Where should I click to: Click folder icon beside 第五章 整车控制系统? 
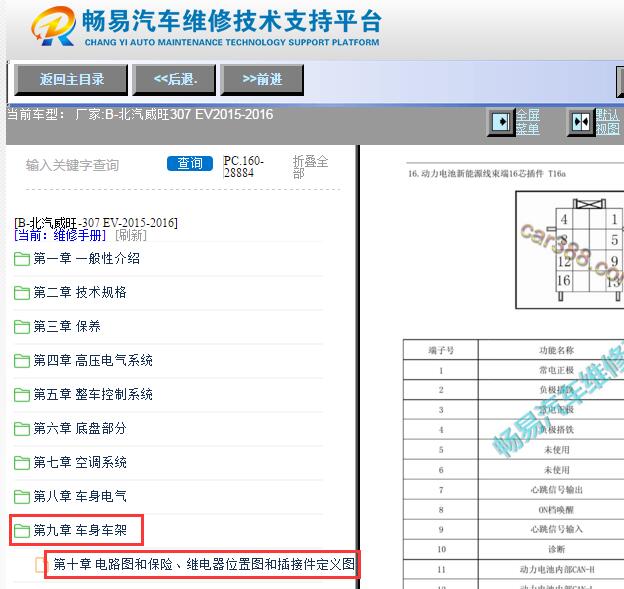[x=21, y=395]
